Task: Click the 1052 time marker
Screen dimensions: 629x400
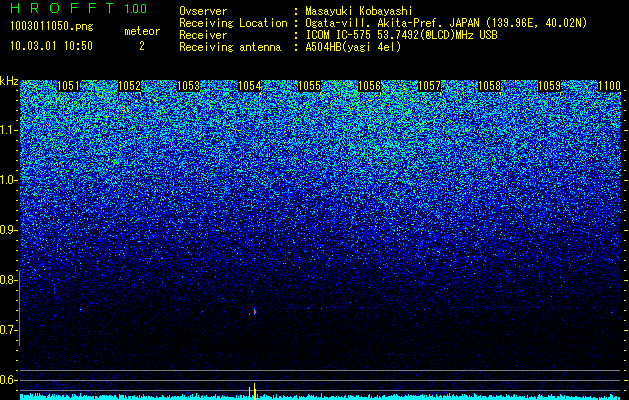Action: click(x=130, y=86)
